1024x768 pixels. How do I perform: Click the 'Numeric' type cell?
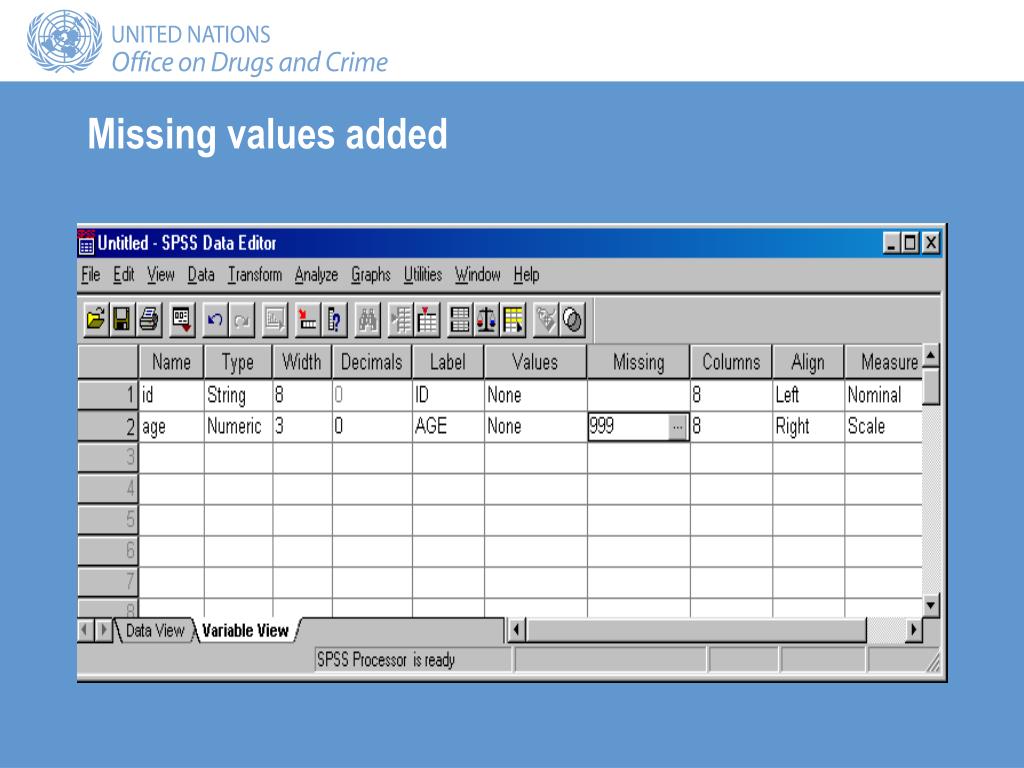click(x=238, y=426)
